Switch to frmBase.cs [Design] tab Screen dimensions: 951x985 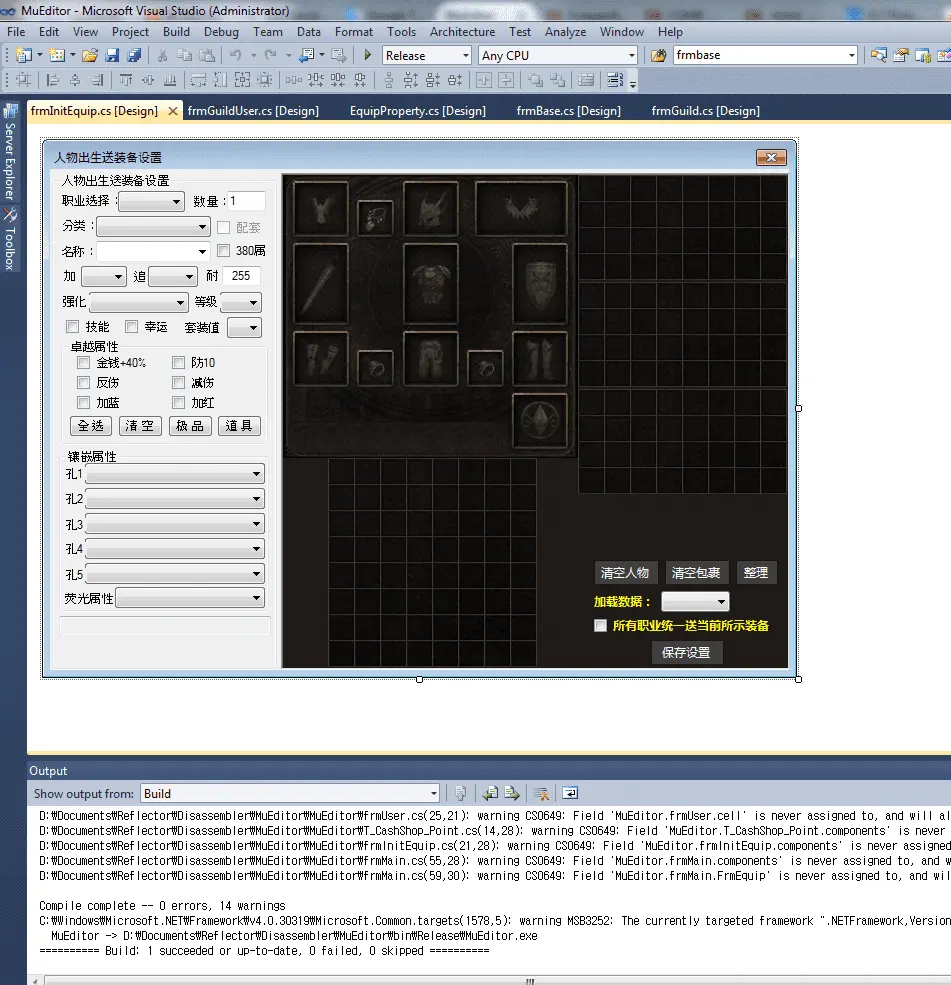tap(568, 111)
